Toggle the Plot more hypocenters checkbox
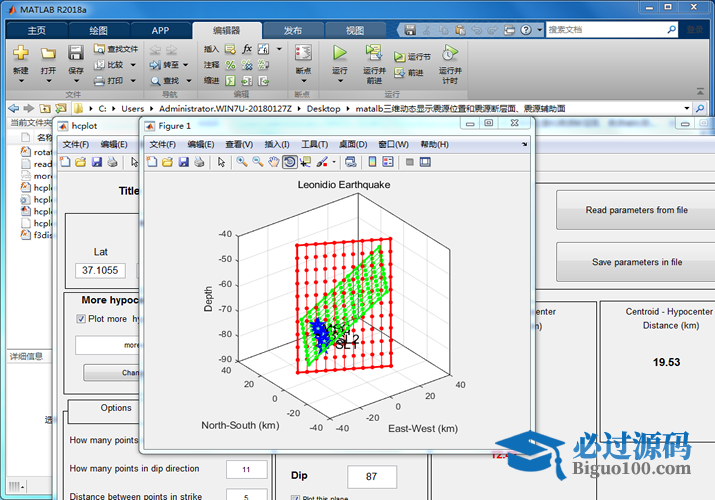This screenshot has width=715, height=500. click(82, 319)
